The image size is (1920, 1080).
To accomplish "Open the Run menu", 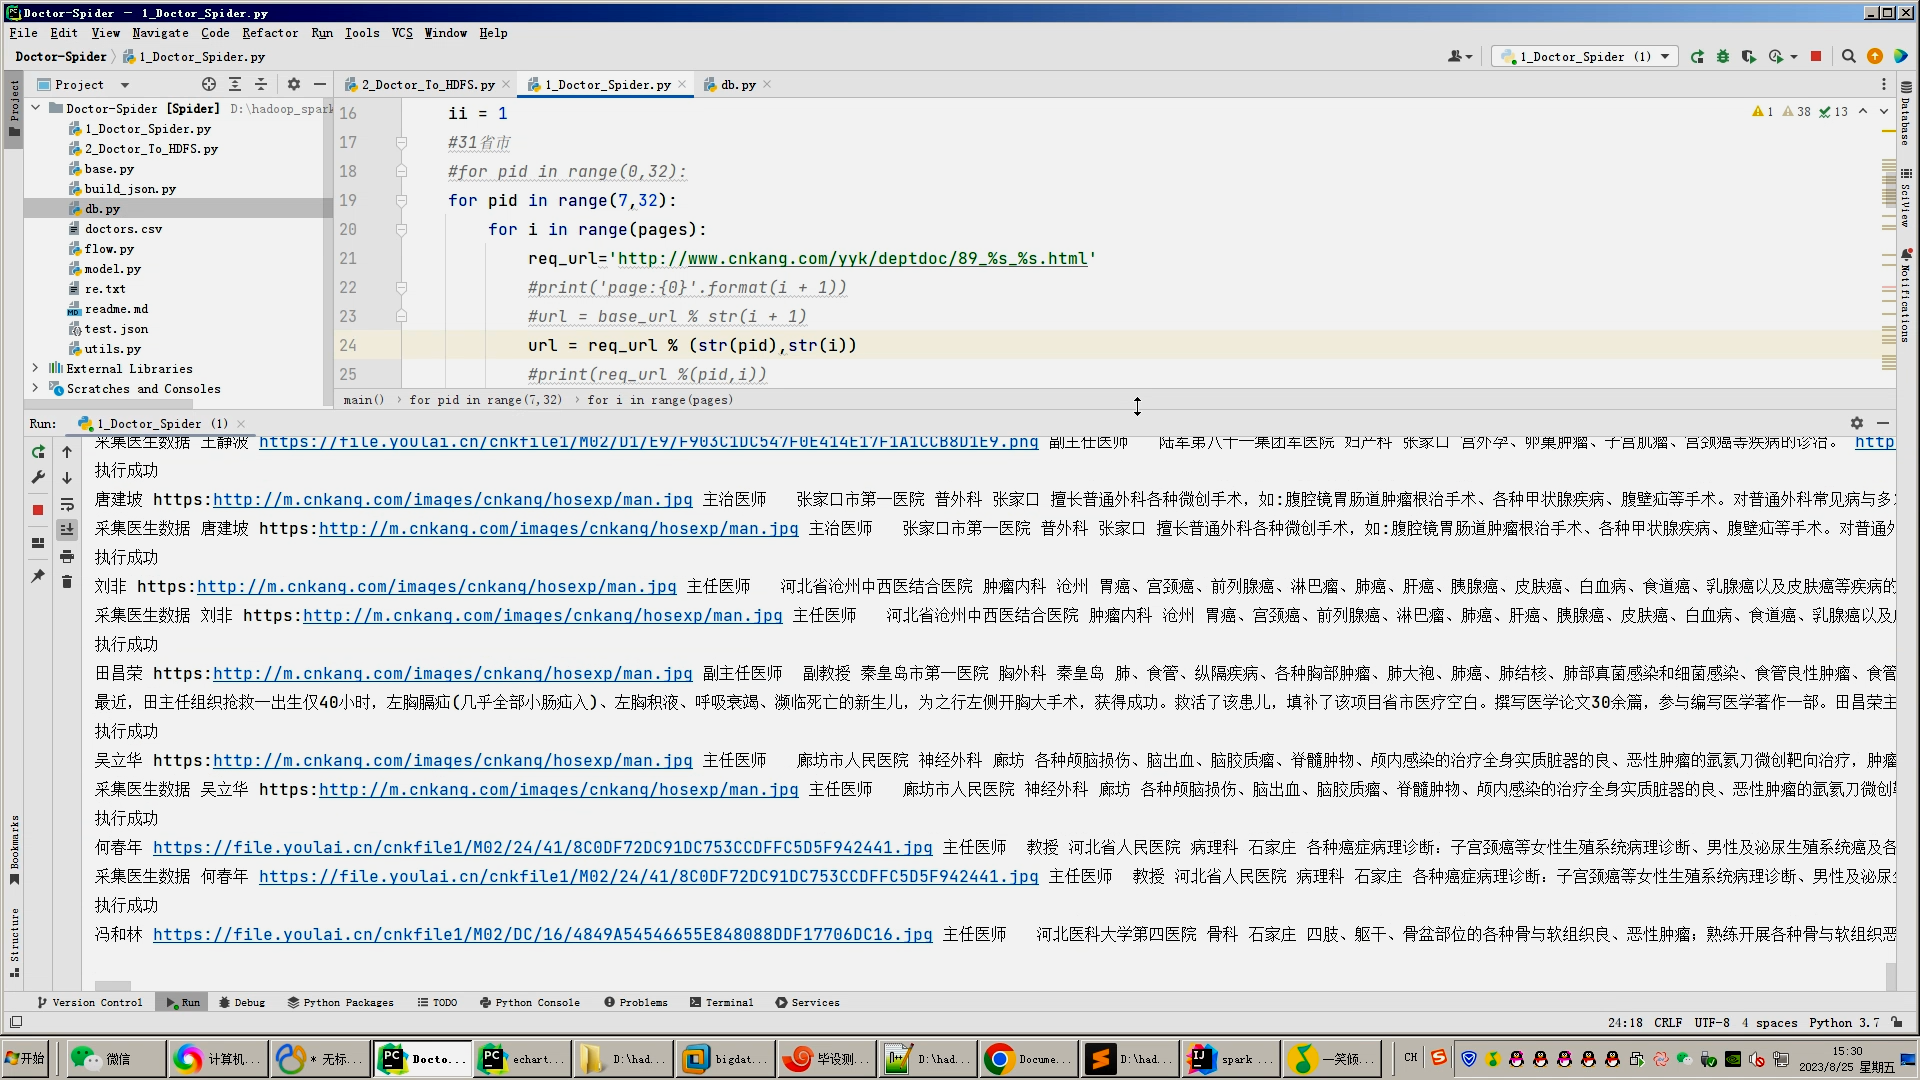I will [321, 33].
